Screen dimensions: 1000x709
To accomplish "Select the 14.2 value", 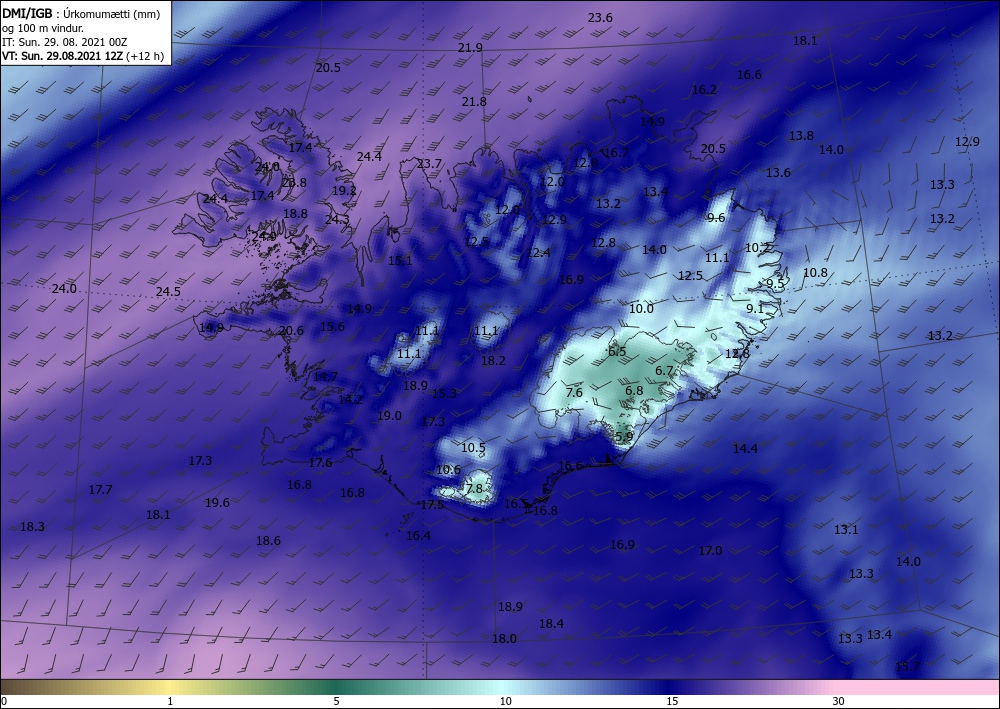I will click(x=350, y=400).
